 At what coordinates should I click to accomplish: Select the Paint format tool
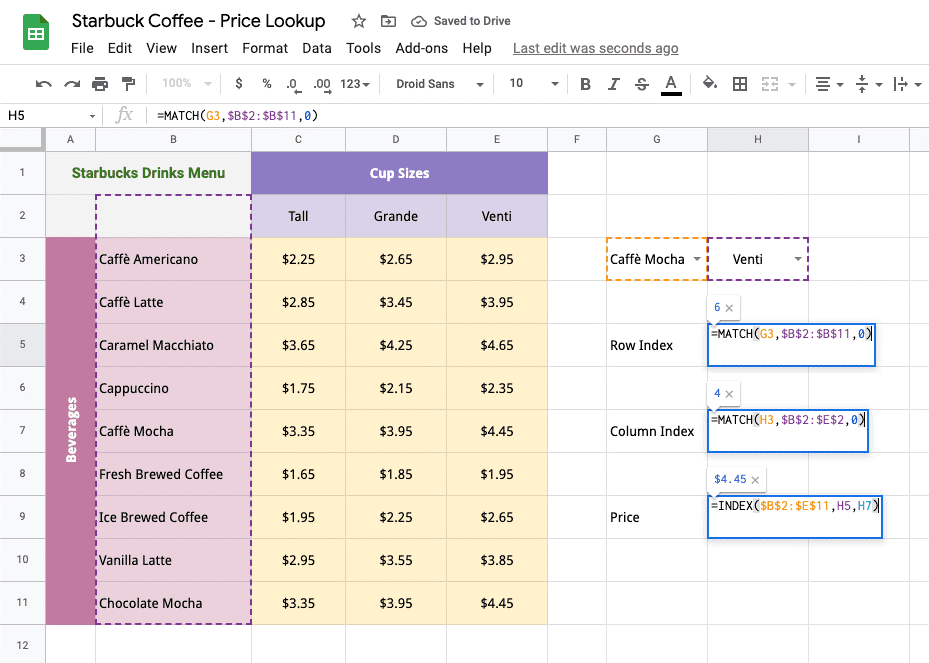pyautogui.click(x=128, y=84)
